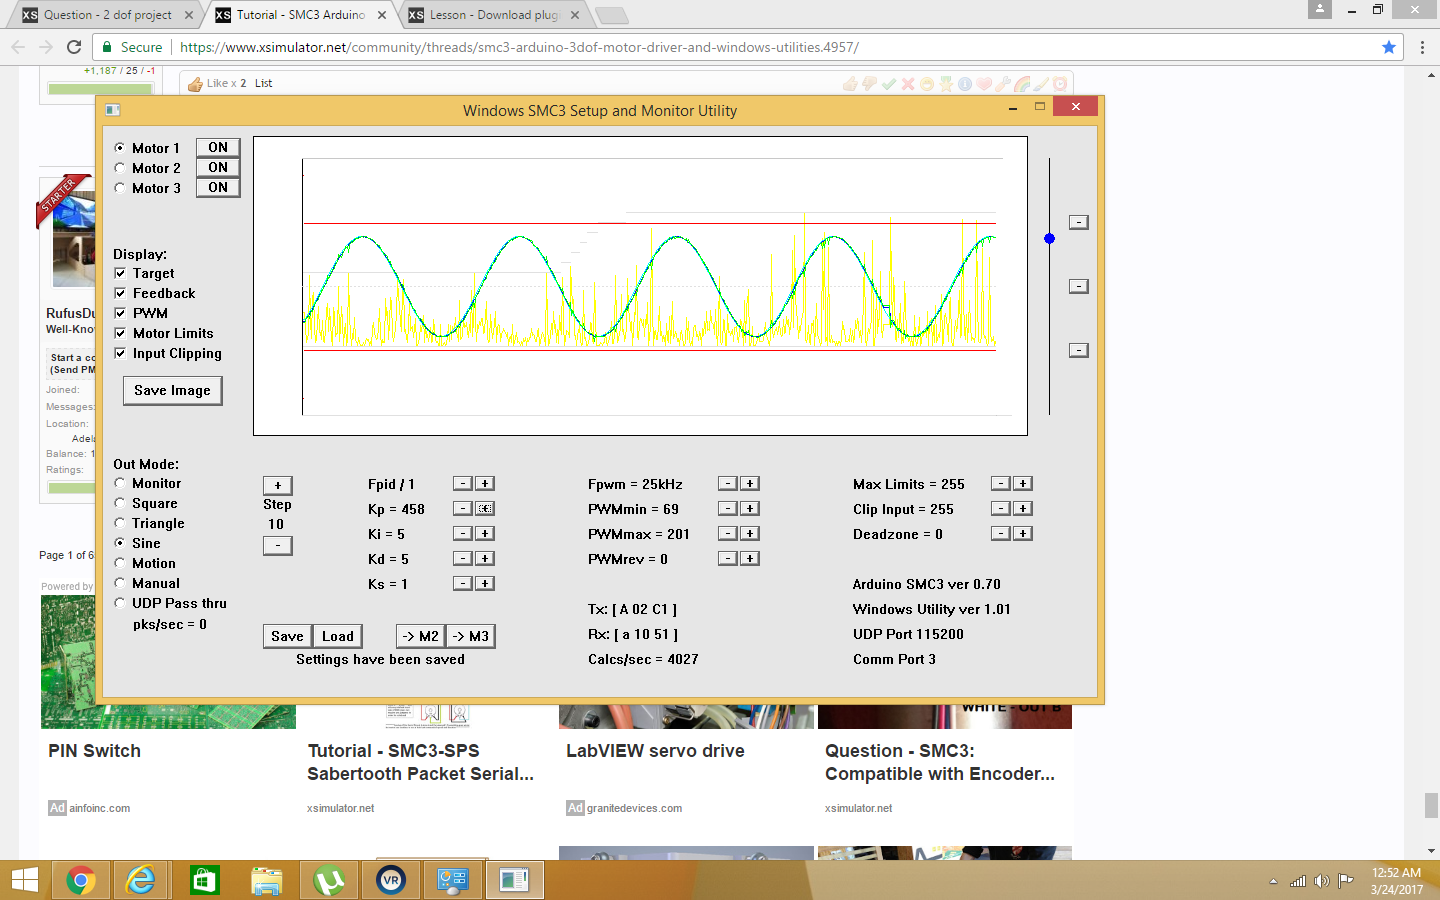Click the Chrome icon in the taskbar
The width and height of the screenshot is (1440, 900).
[81, 880]
